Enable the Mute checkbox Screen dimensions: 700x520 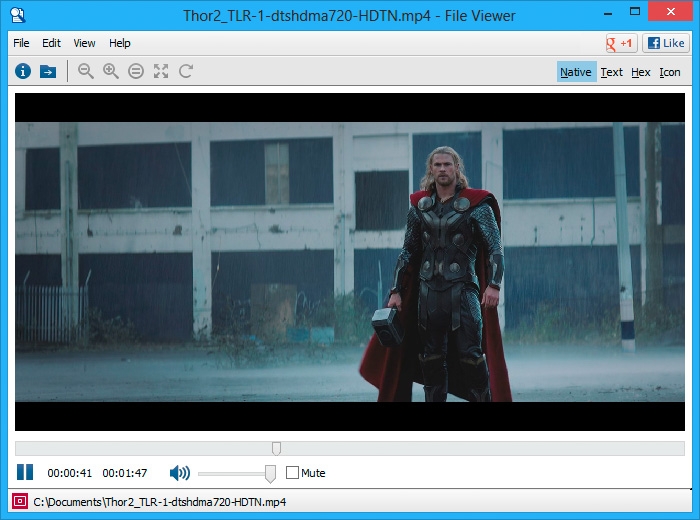(x=292, y=473)
